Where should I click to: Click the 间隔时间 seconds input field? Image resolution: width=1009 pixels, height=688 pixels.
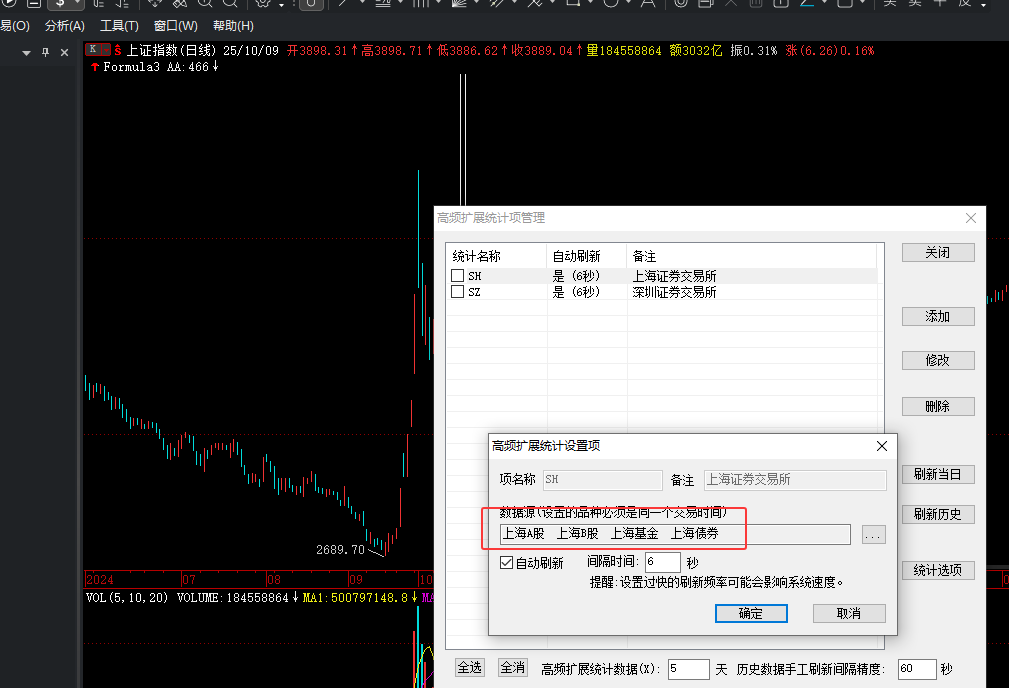(x=663, y=562)
